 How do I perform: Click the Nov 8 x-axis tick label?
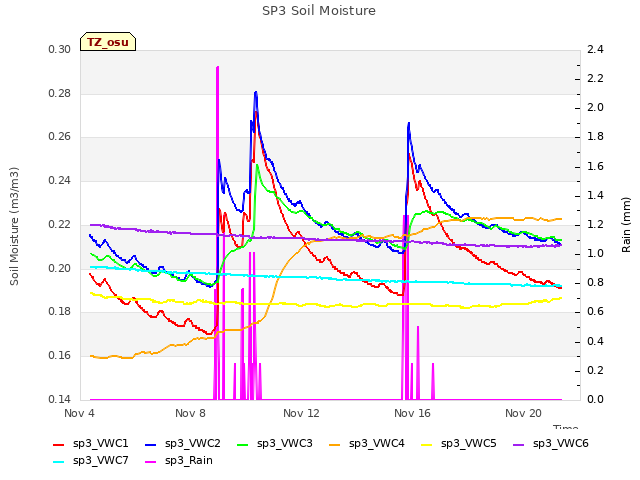click(190, 413)
